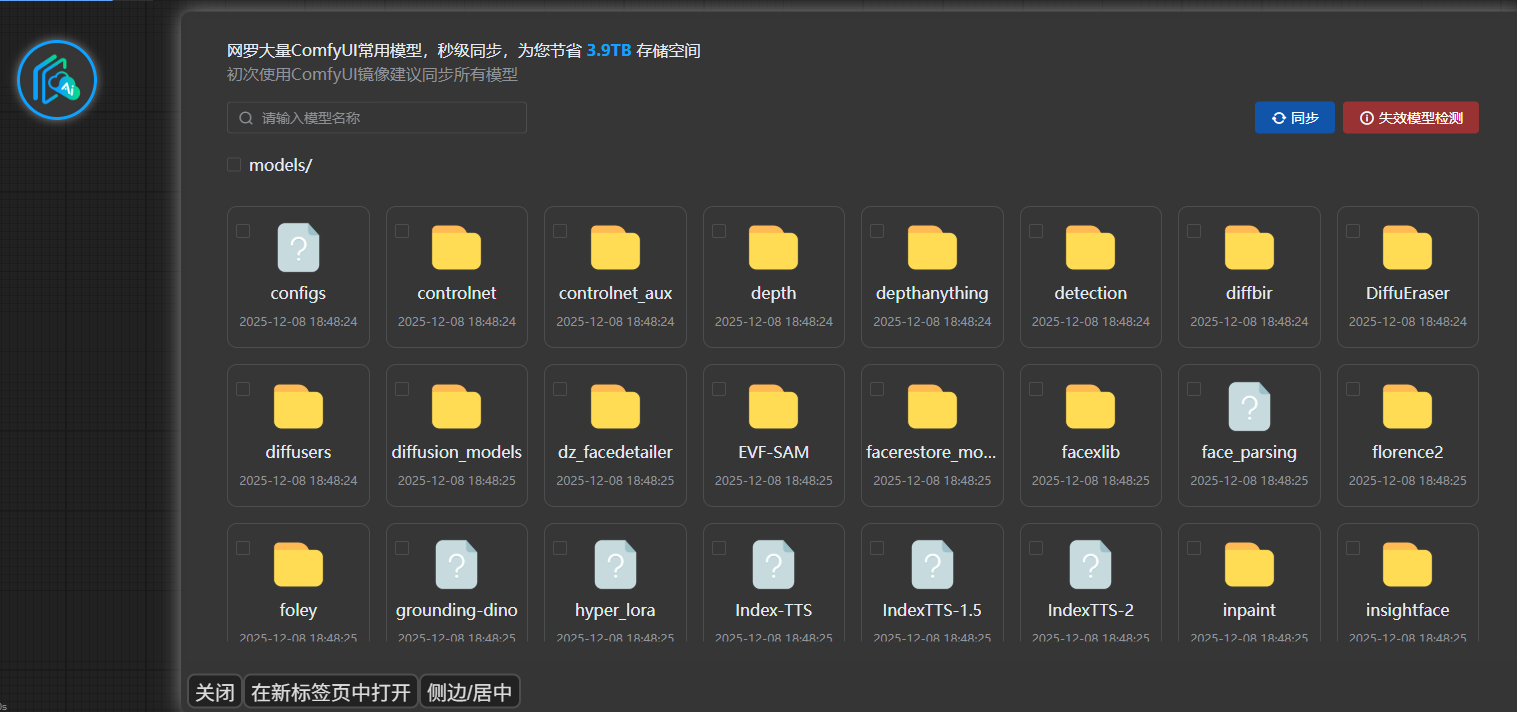Viewport: 1517px width, 712px height.
Task: Click the 侧边/居中 layout button
Action: [x=469, y=691]
